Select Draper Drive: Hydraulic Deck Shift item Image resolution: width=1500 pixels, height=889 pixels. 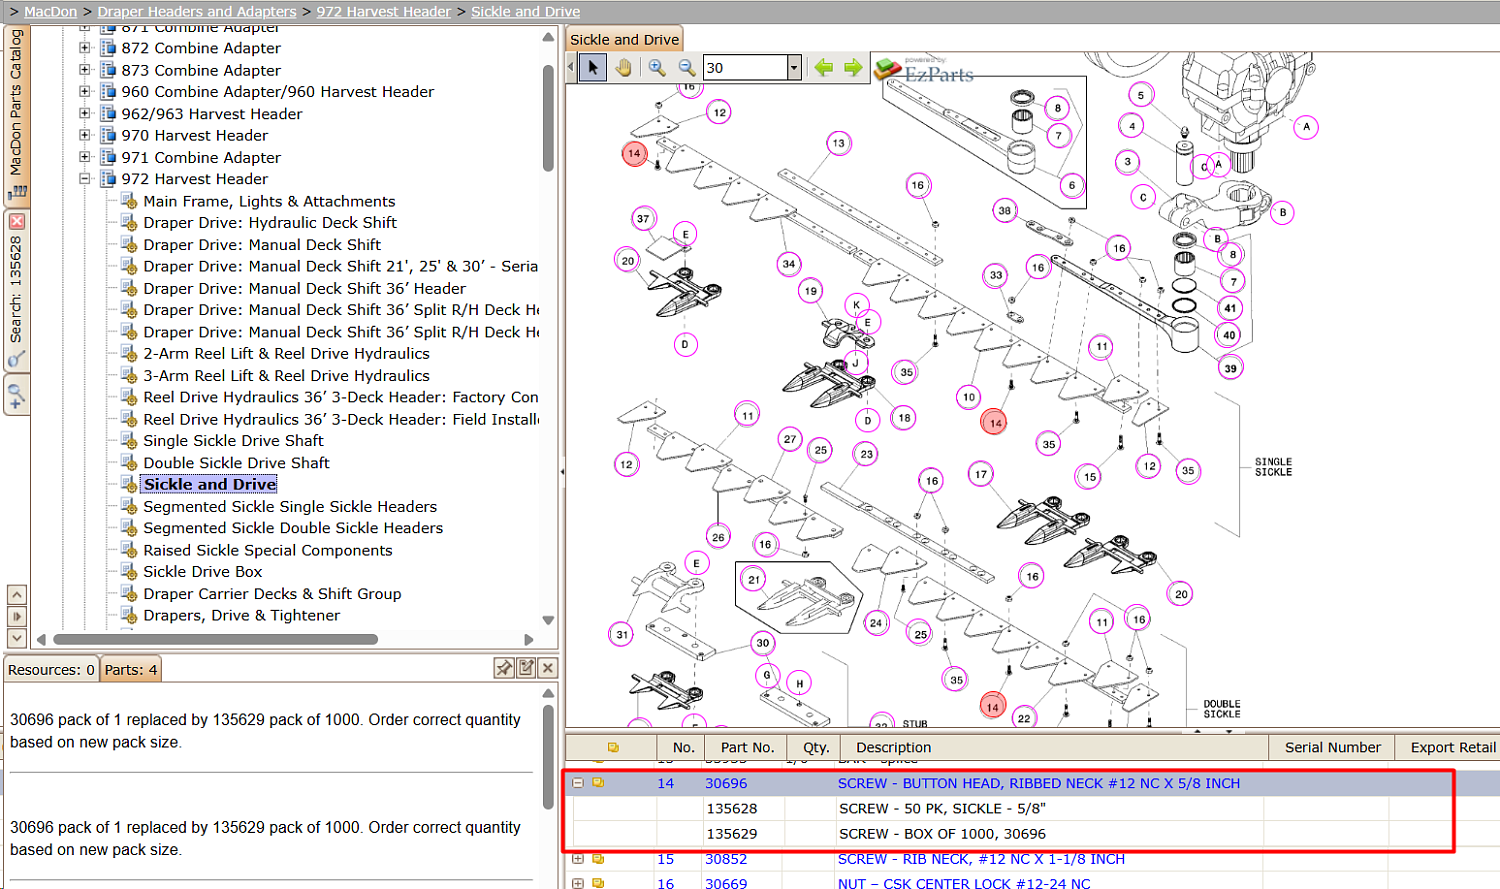tap(270, 223)
